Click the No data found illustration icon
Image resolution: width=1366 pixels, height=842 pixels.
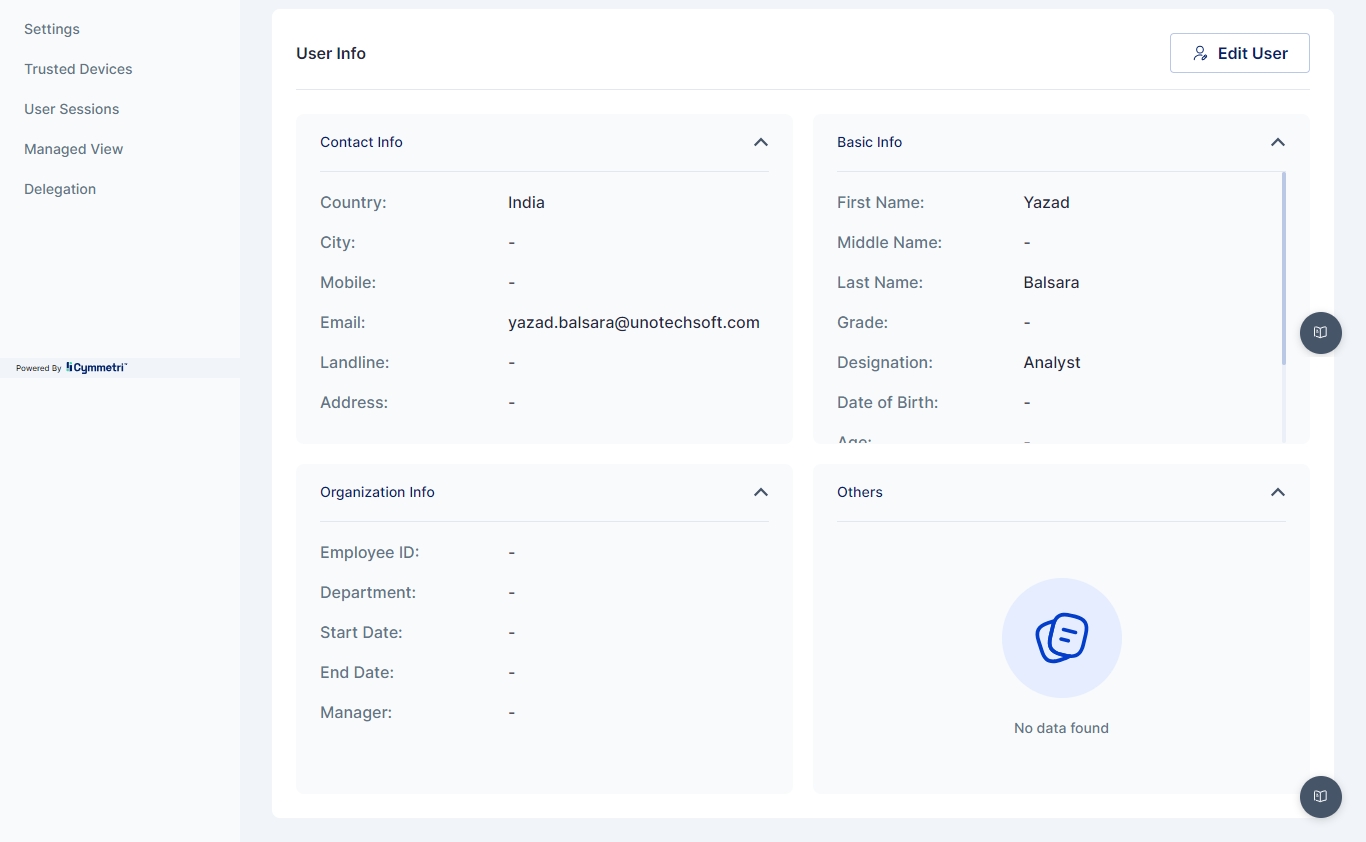pyautogui.click(x=1061, y=638)
